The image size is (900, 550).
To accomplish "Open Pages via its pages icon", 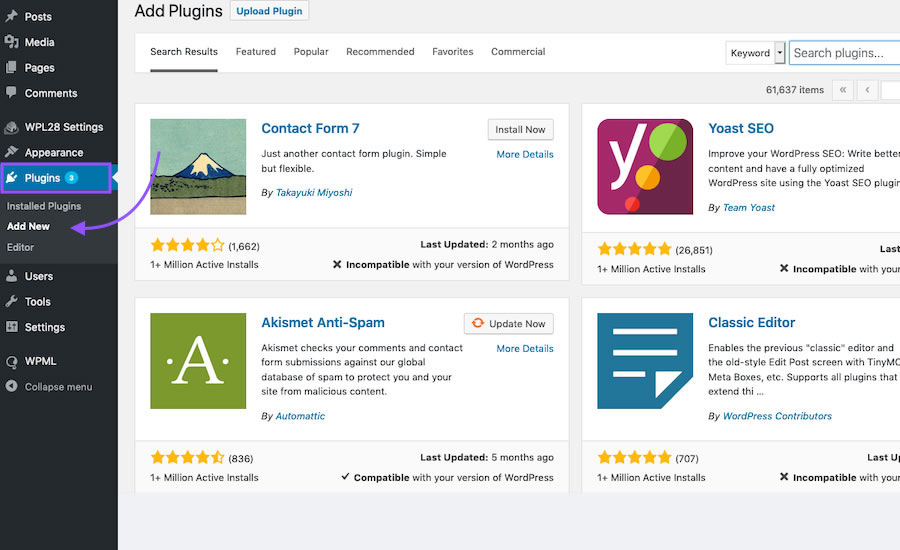I will pos(11,68).
